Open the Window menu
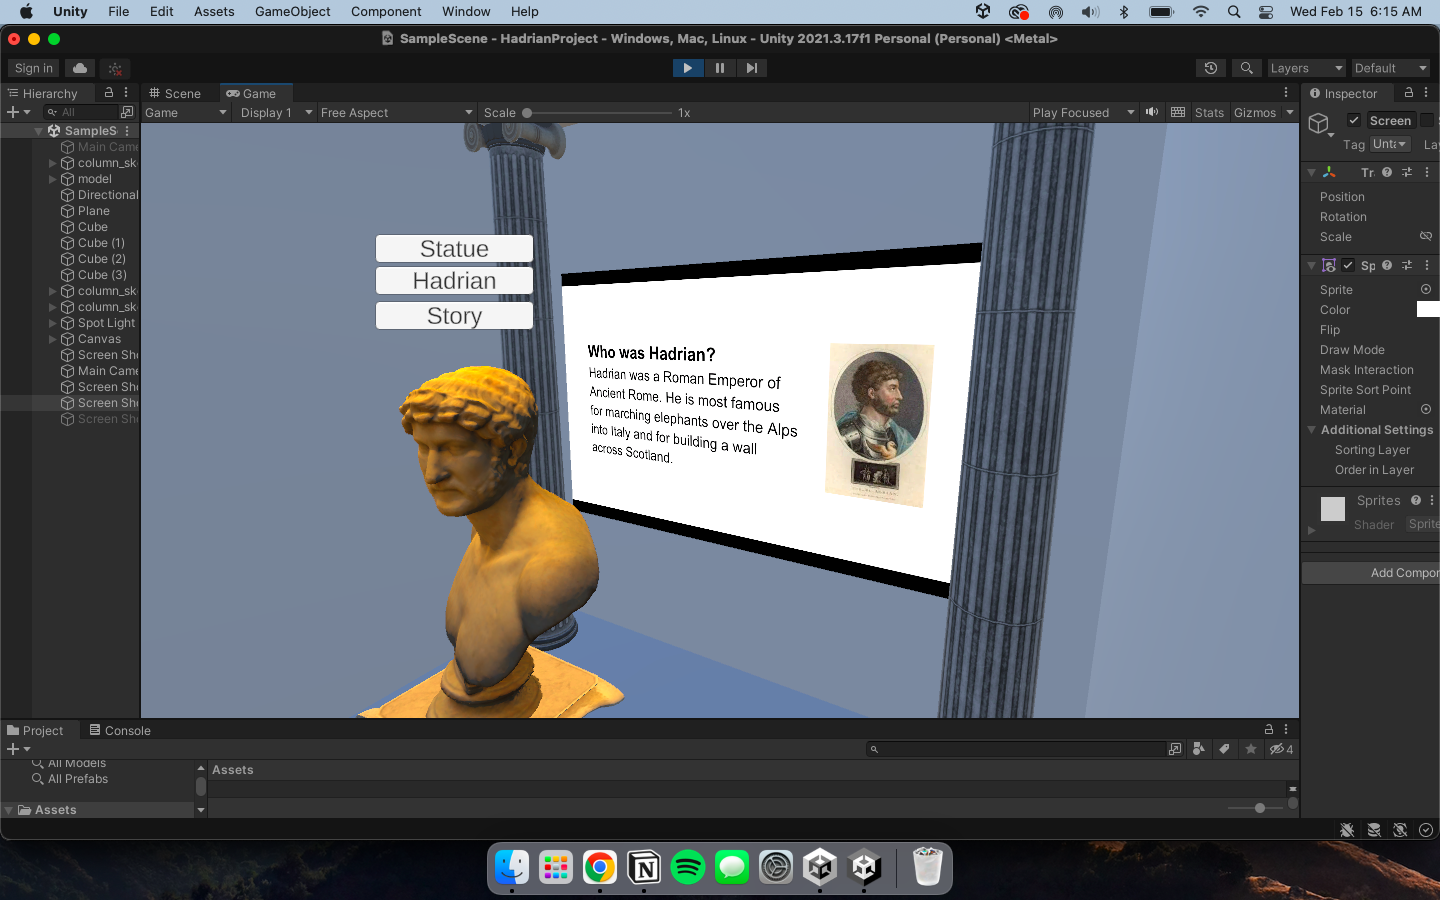This screenshot has height=900, width=1440. pyautogui.click(x=466, y=11)
